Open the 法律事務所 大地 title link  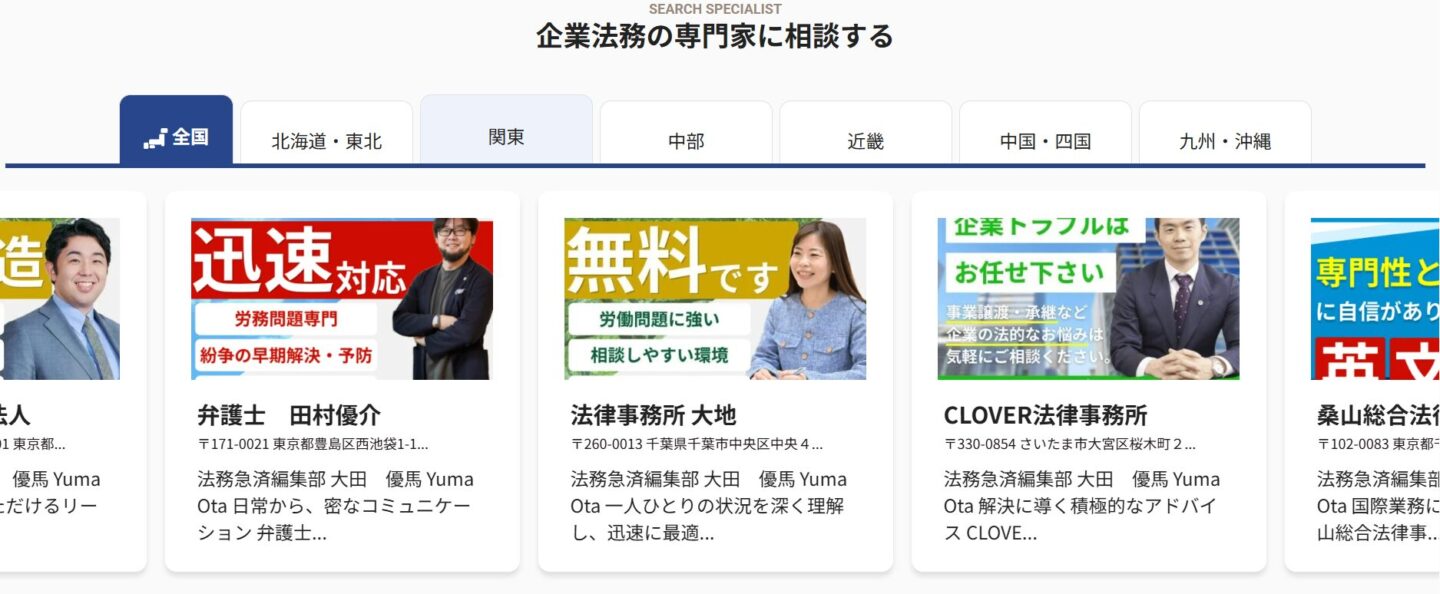click(x=653, y=415)
